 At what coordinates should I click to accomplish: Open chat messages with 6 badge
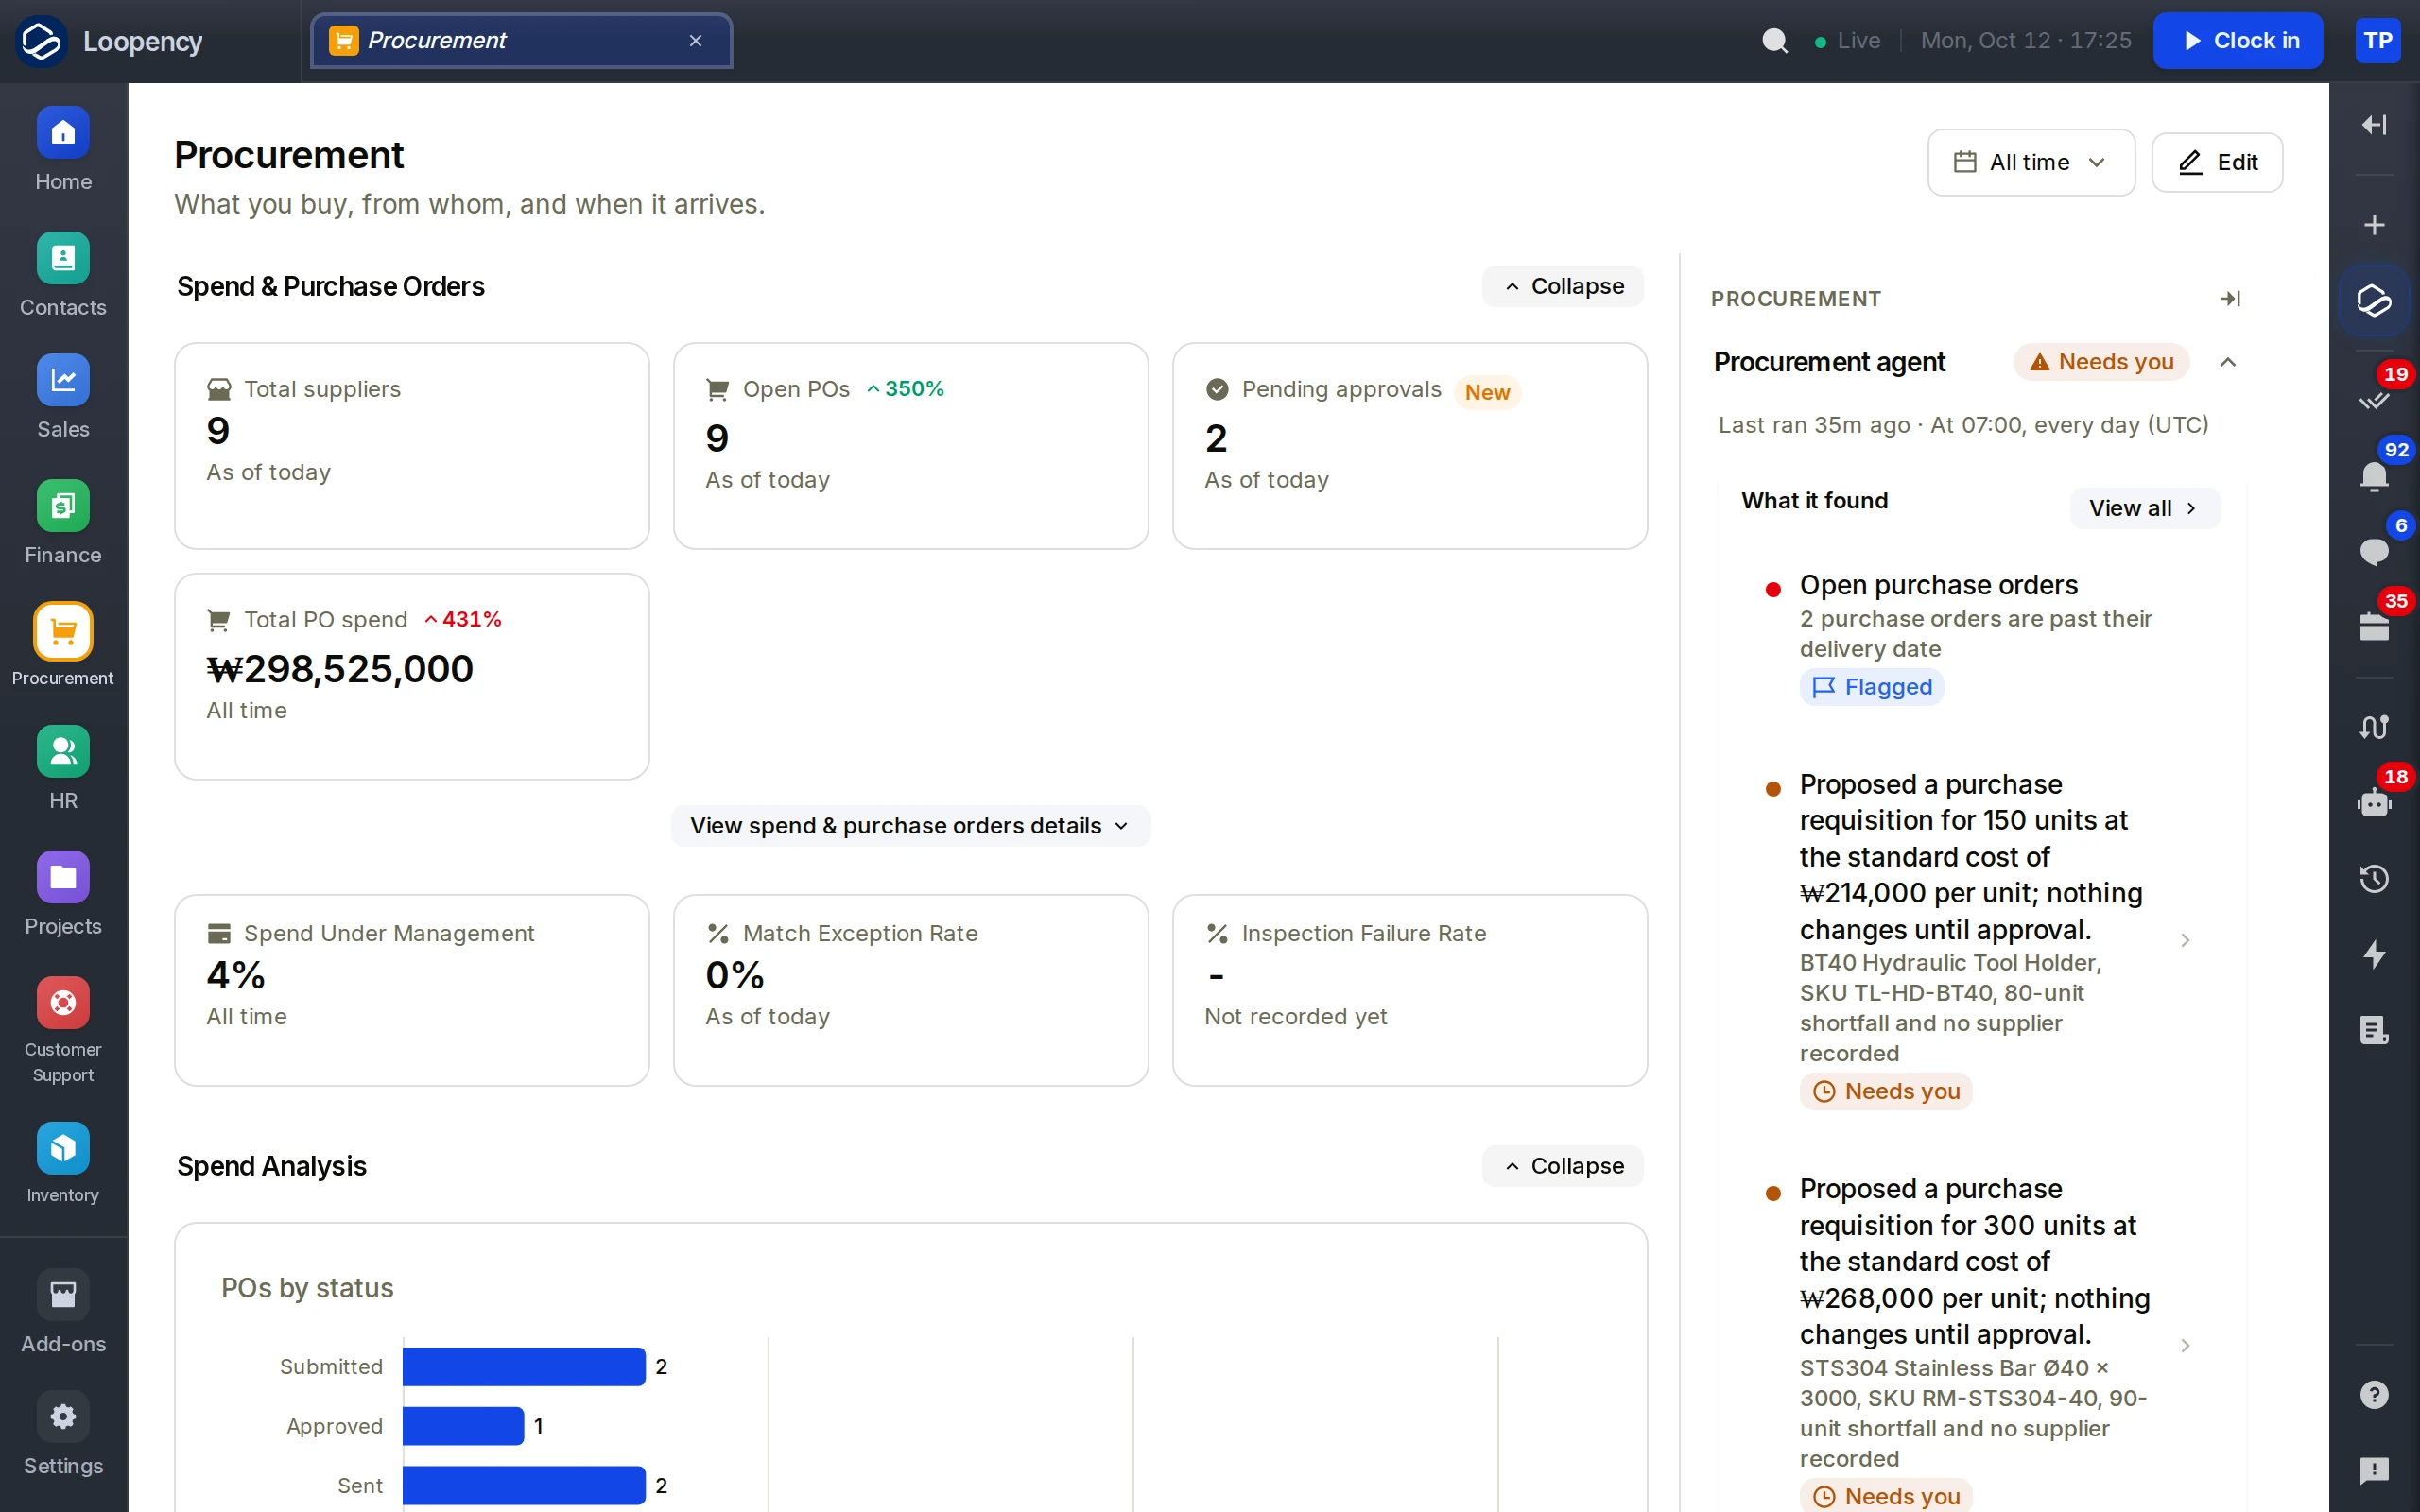(x=2374, y=551)
